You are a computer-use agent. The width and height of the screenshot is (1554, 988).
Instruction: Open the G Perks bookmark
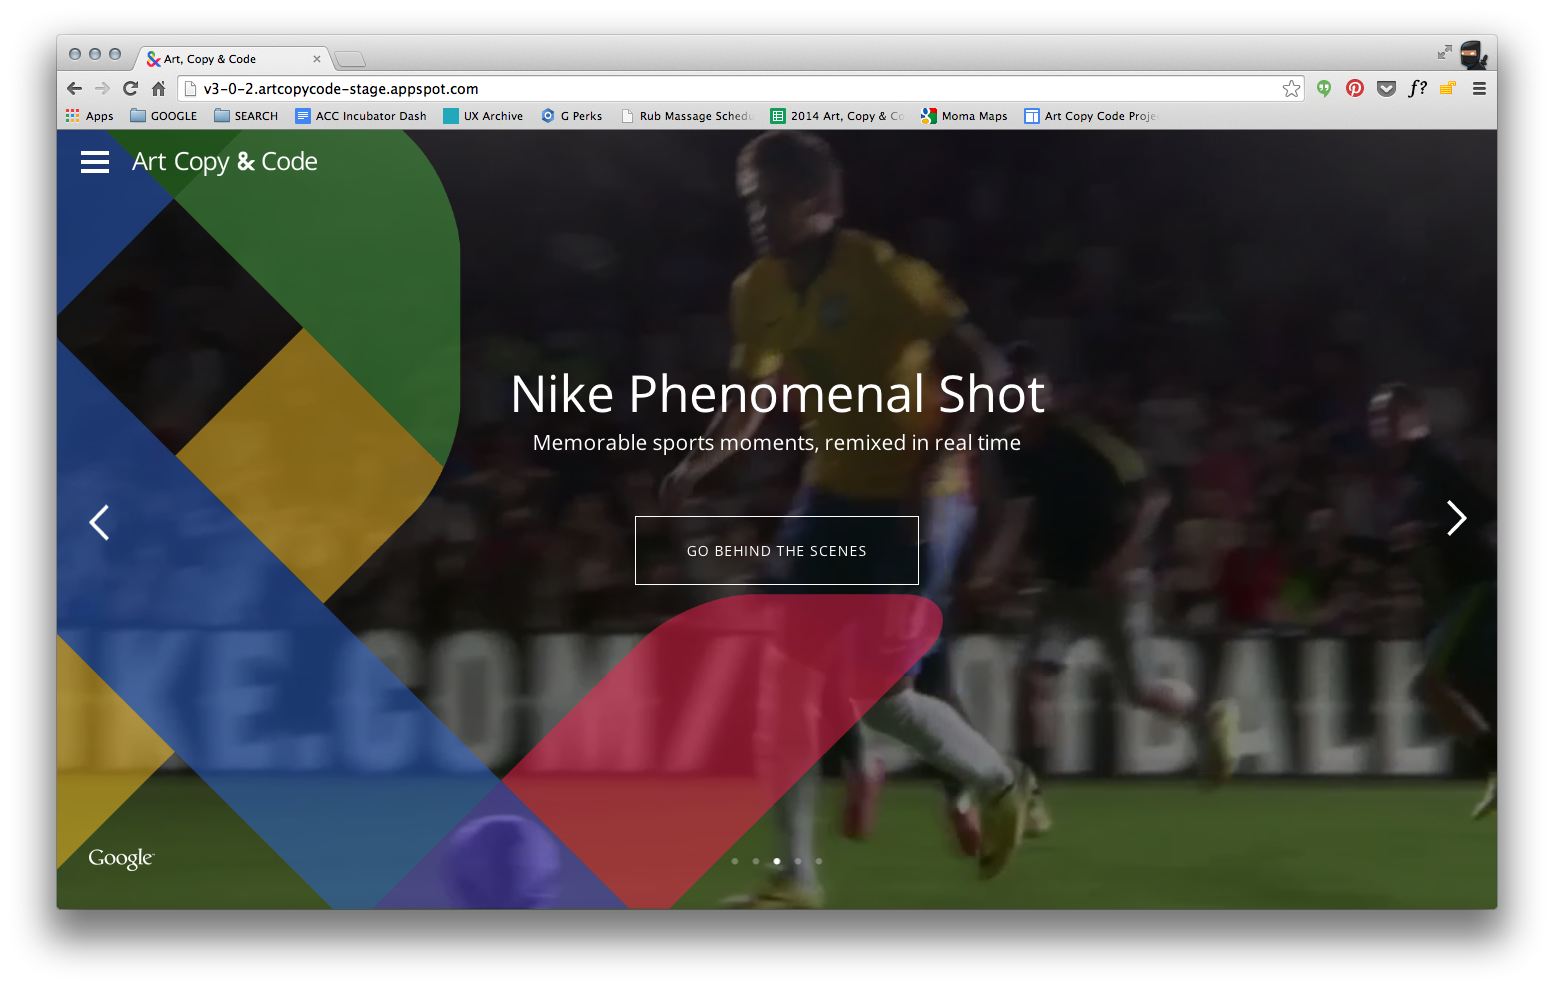pyautogui.click(x=572, y=116)
